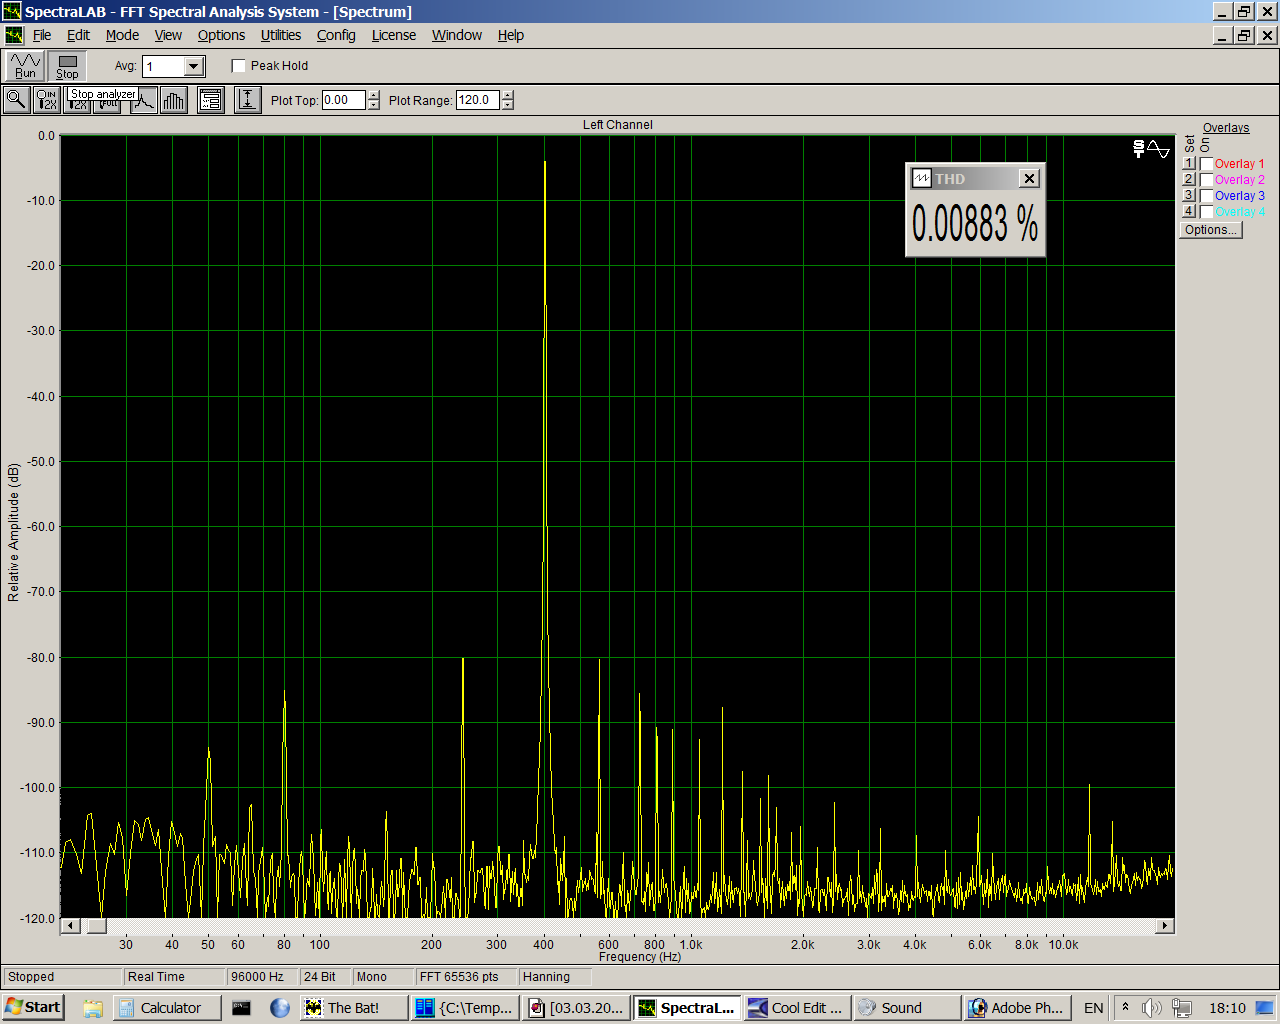Turn on Overlay 1 checkbox
Screen dimensions: 1280x1024
1207,164
